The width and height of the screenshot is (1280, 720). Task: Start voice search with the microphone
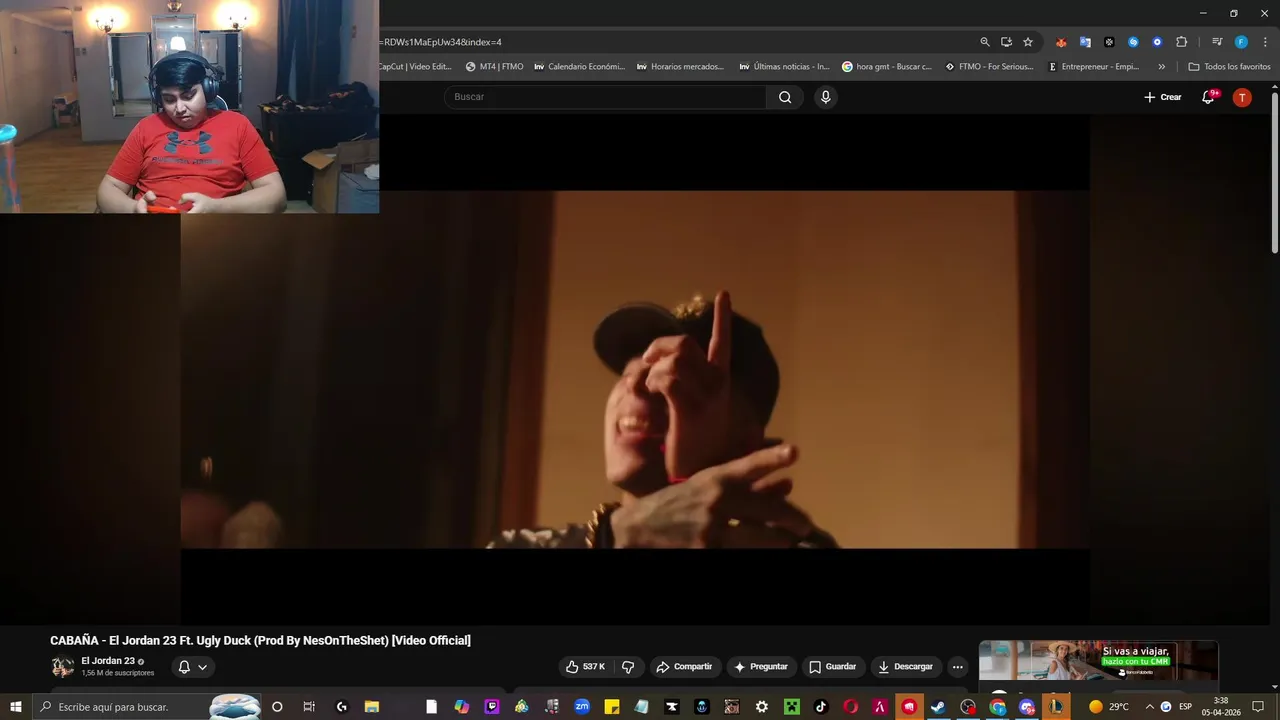point(825,97)
